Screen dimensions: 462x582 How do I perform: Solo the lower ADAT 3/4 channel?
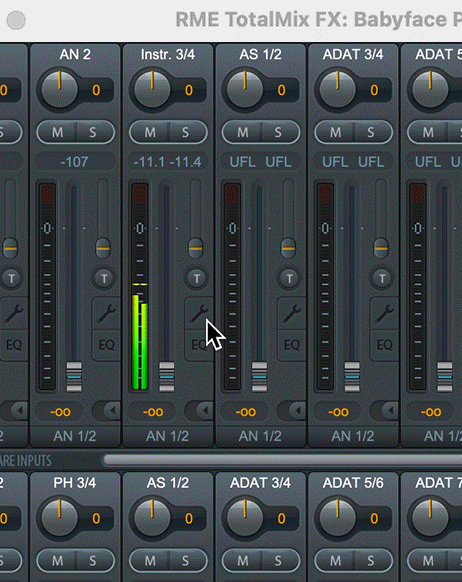278,561
